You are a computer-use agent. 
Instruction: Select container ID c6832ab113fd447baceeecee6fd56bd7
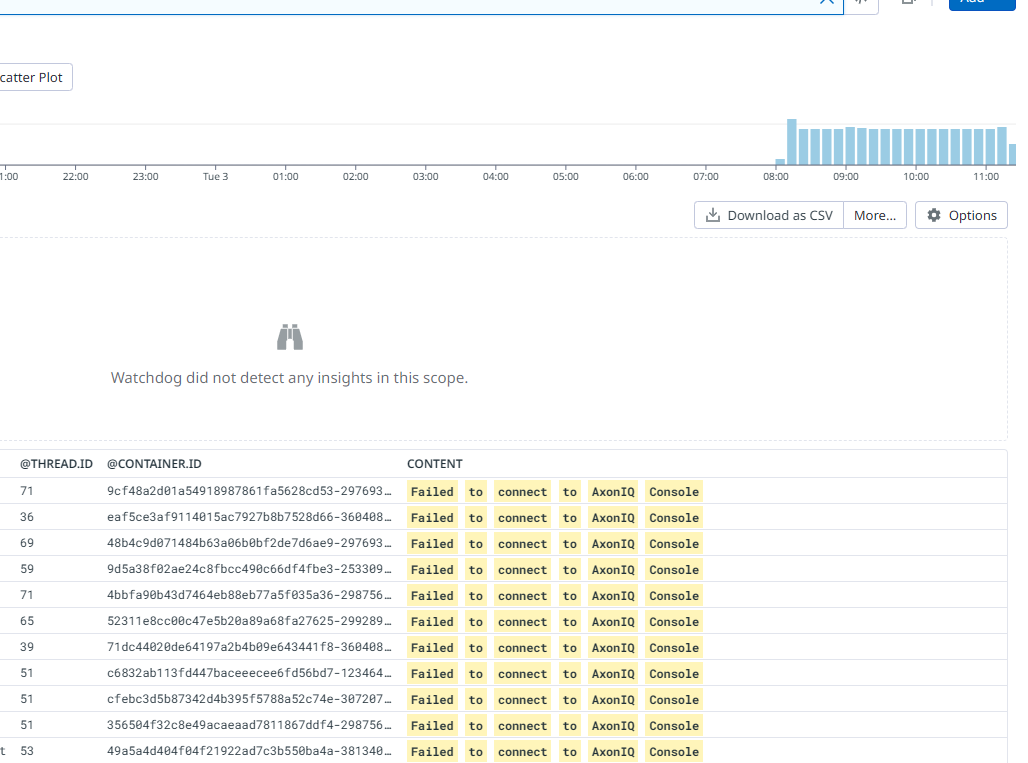[x=249, y=673]
